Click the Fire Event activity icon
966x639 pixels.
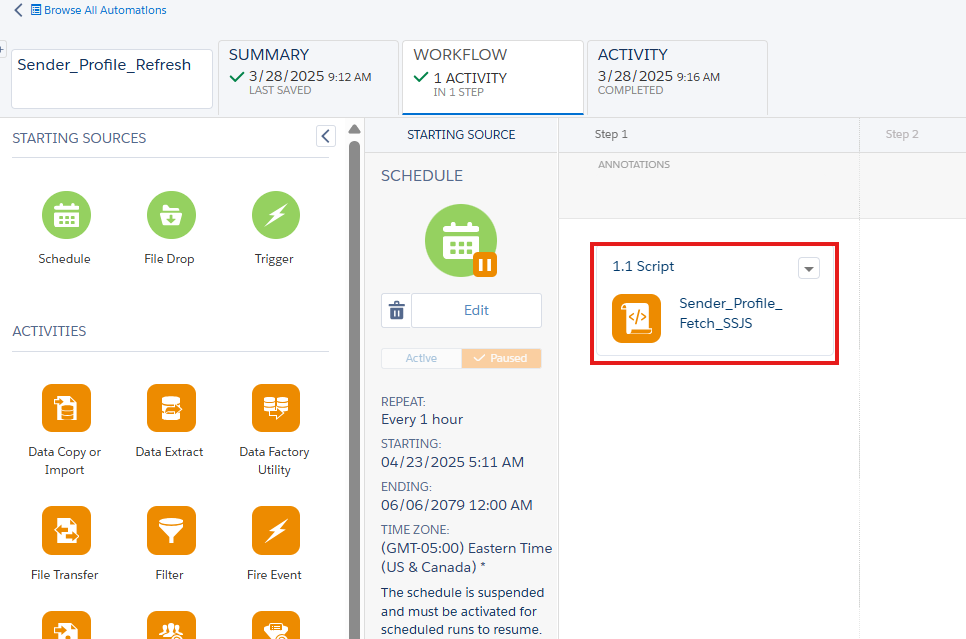(275, 531)
